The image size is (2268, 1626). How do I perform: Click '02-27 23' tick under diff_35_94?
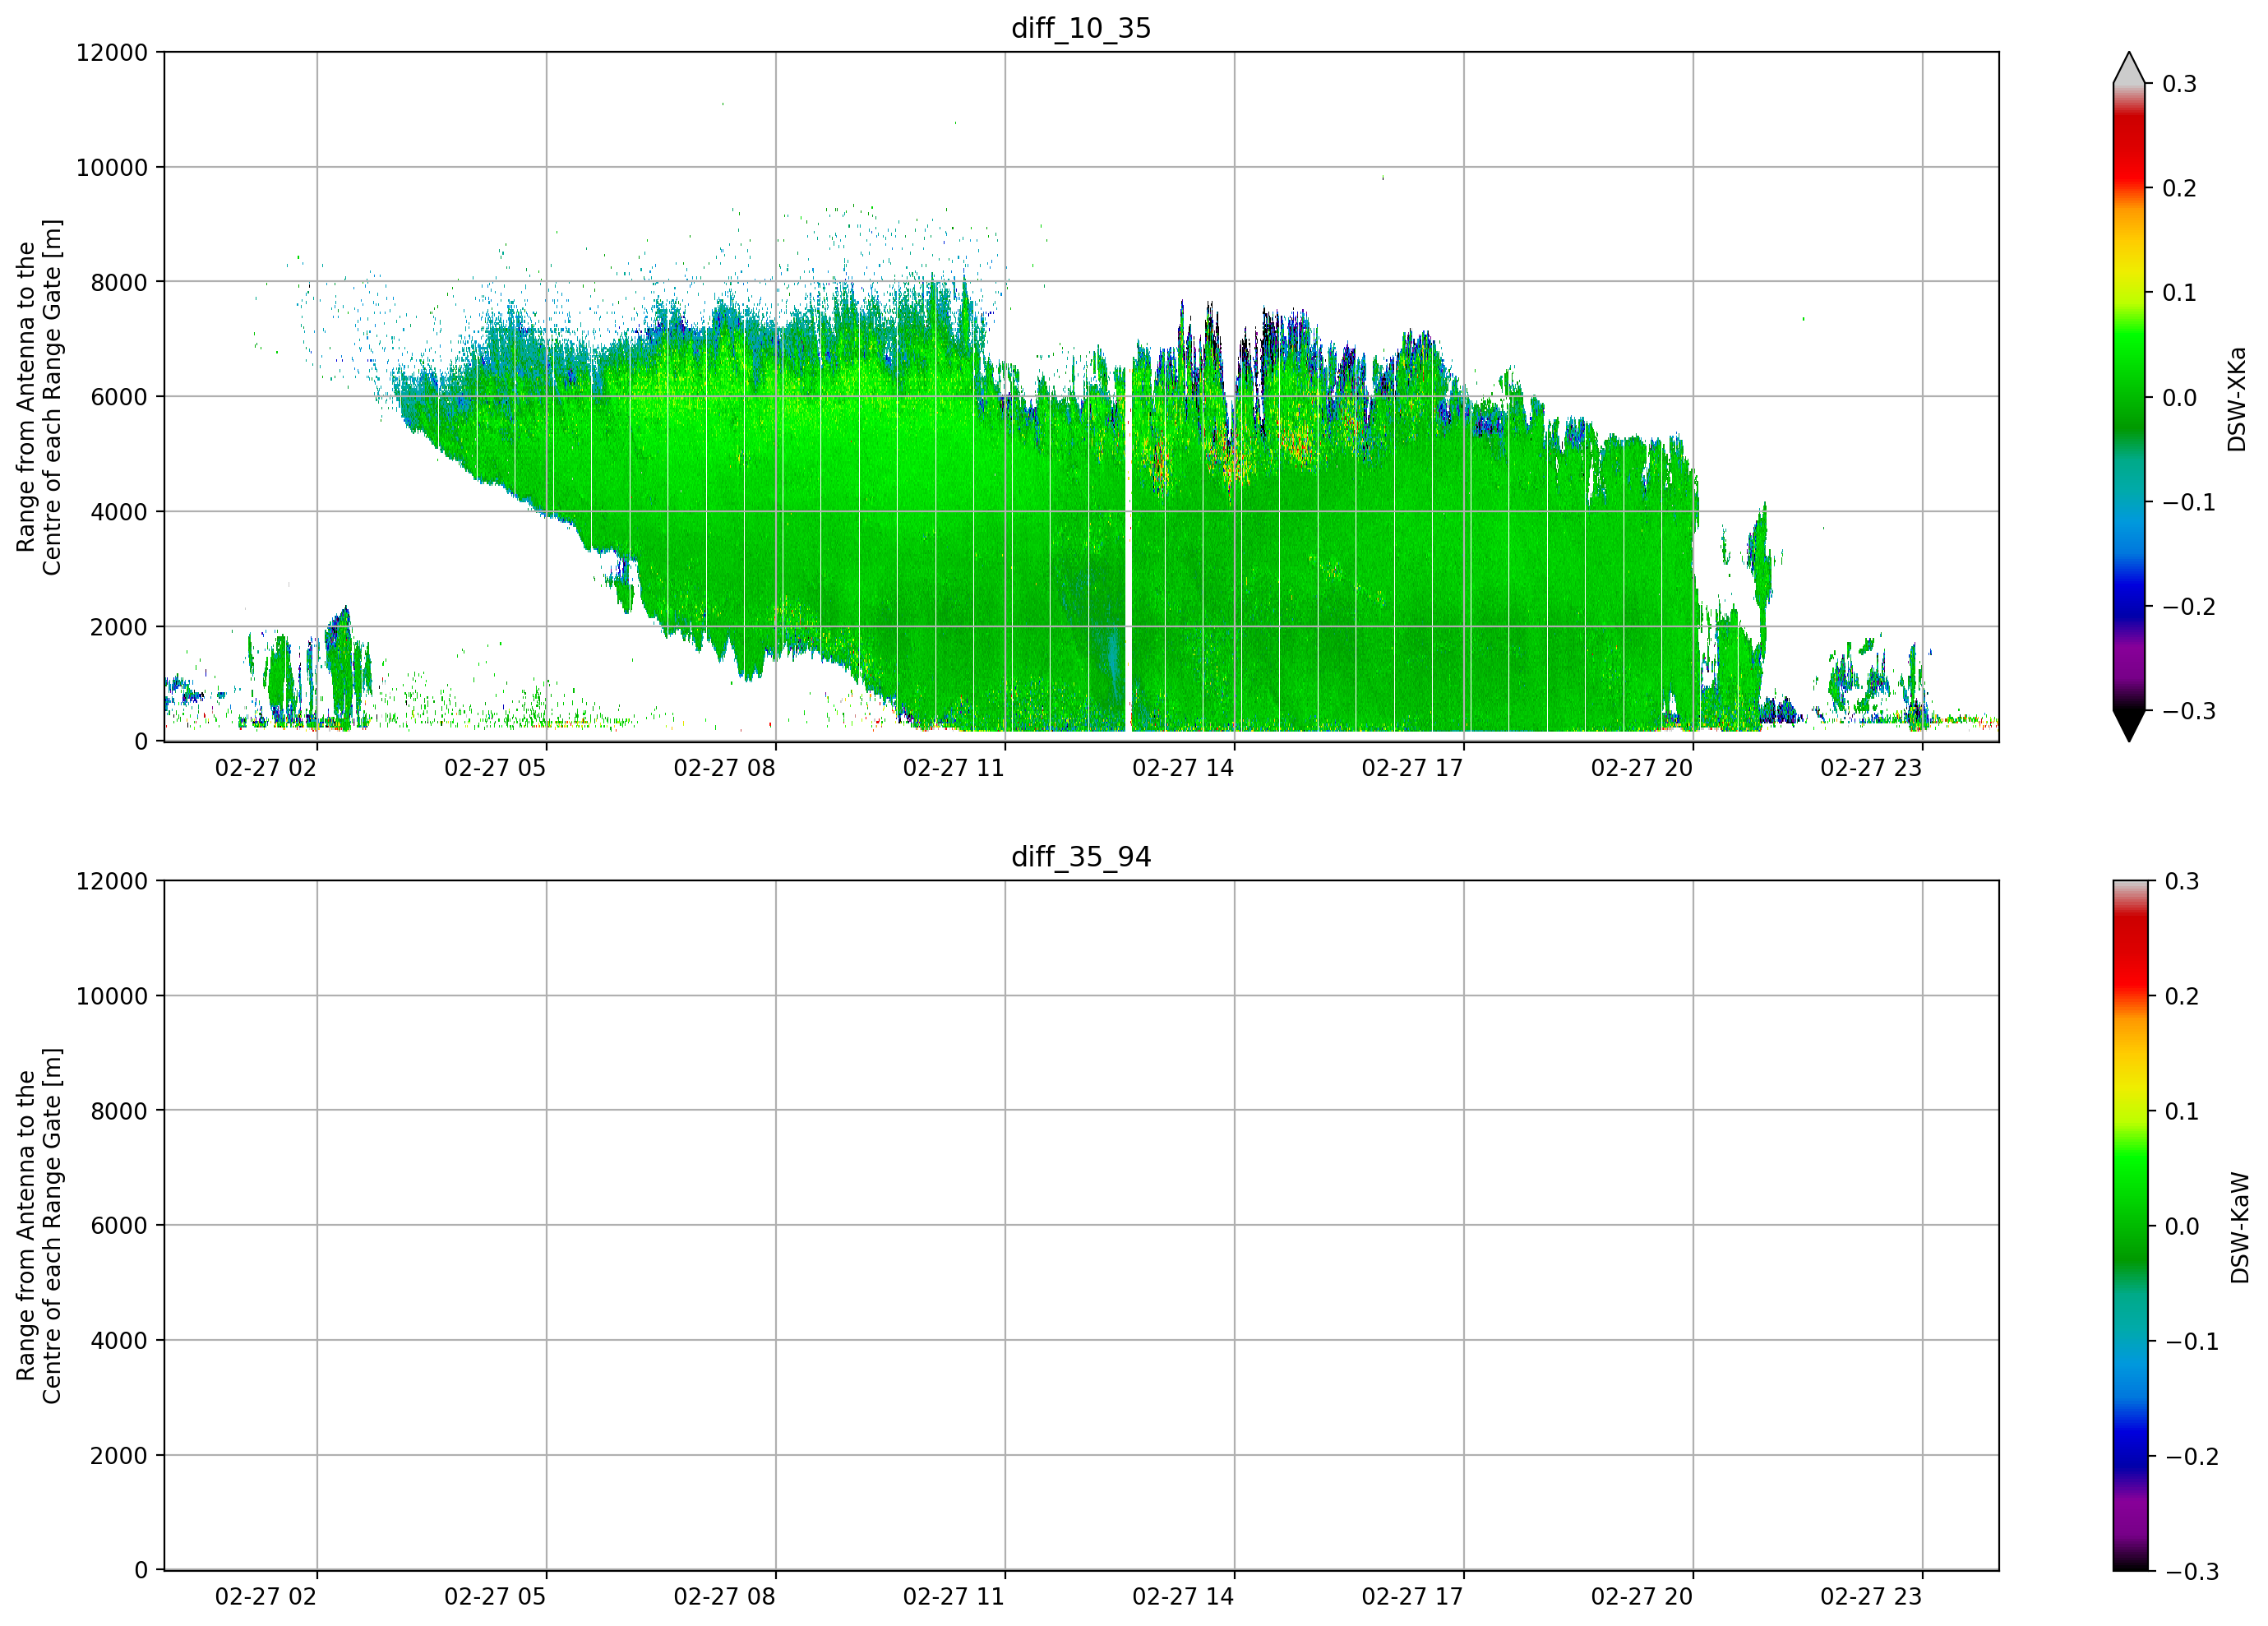[1871, 1597]
